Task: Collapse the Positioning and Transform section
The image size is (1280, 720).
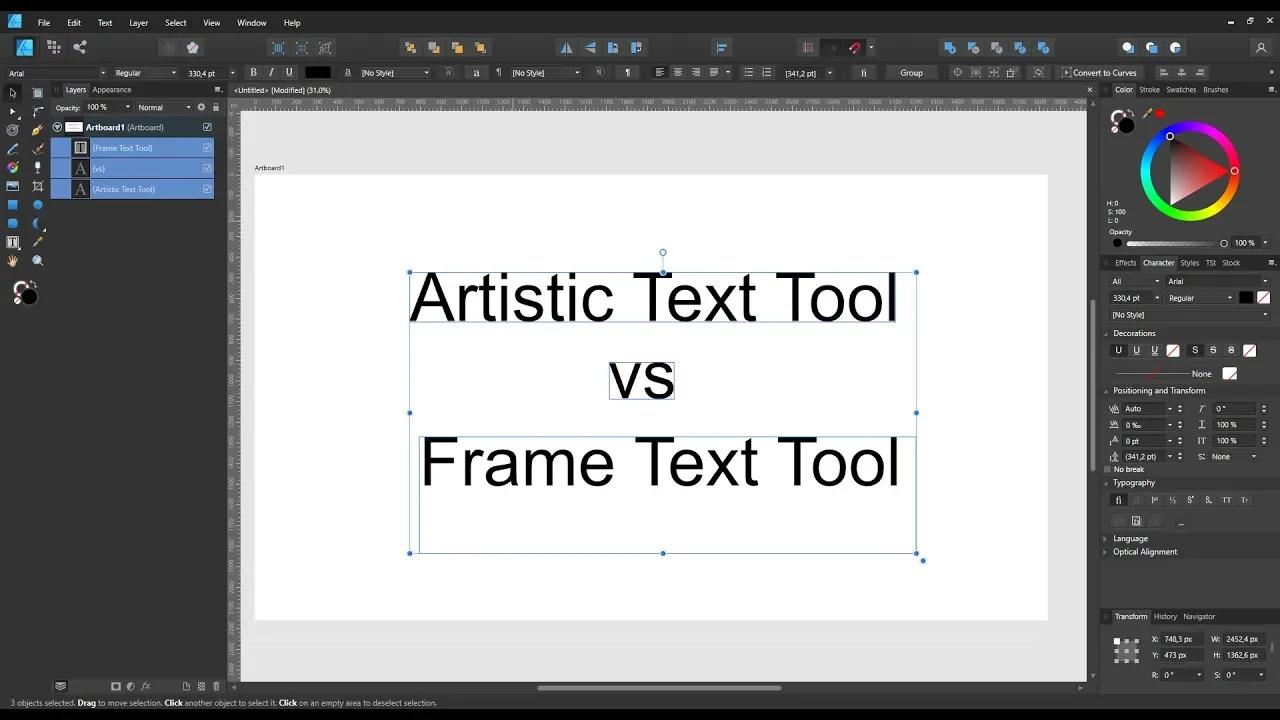Action: click(x=1106, y=390)
